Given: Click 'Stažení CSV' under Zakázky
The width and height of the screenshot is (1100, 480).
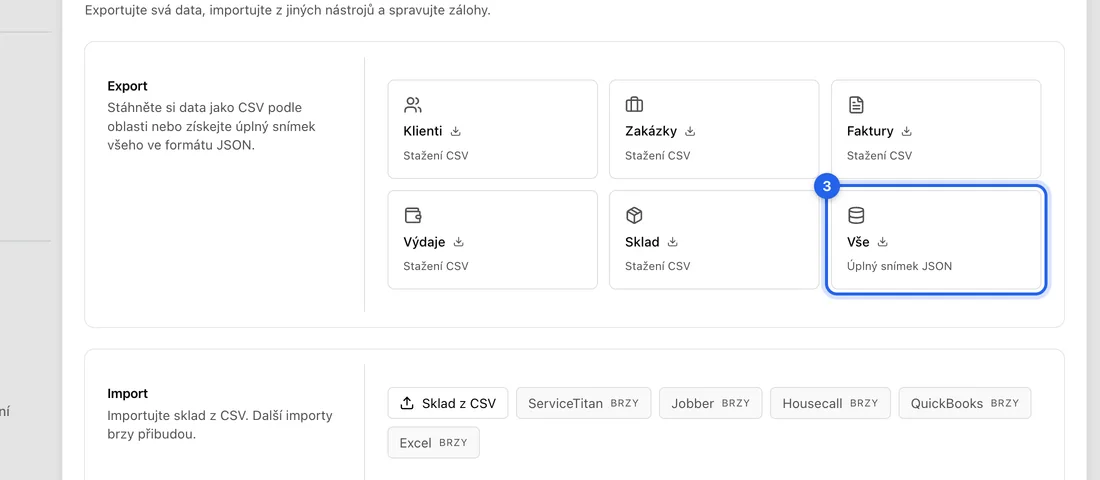Looking at the screenshot, I should coord(657,155).
